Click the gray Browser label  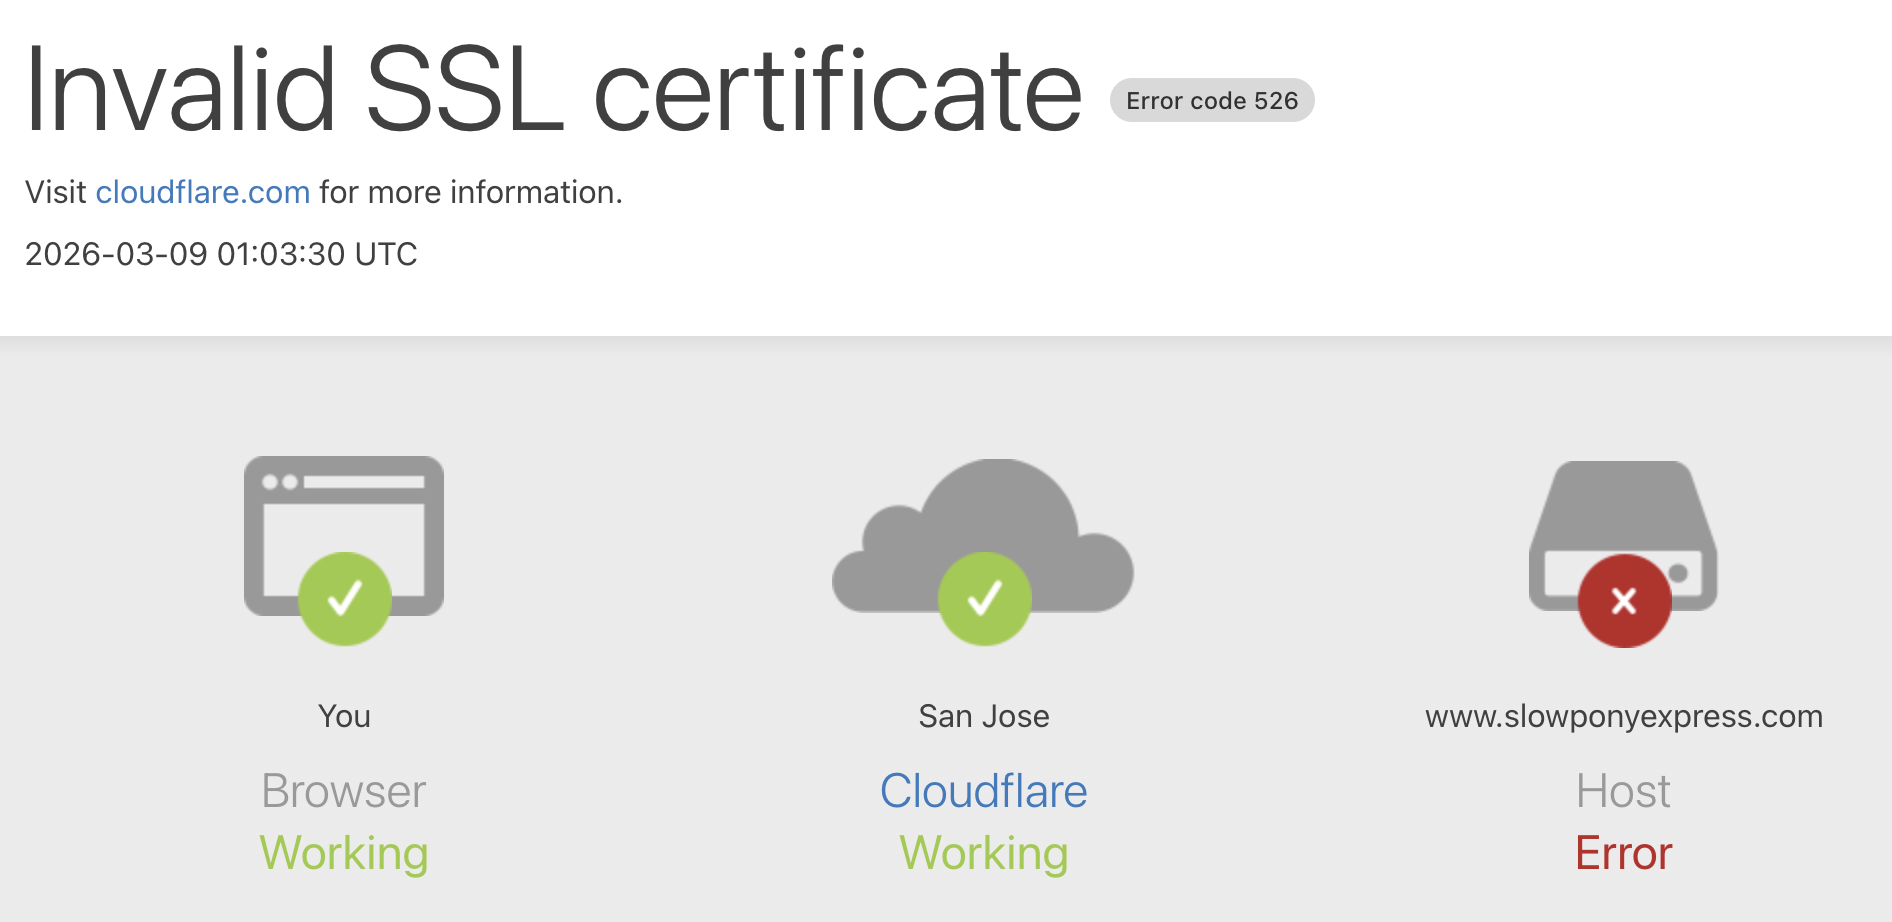click(x=344, y=791)
